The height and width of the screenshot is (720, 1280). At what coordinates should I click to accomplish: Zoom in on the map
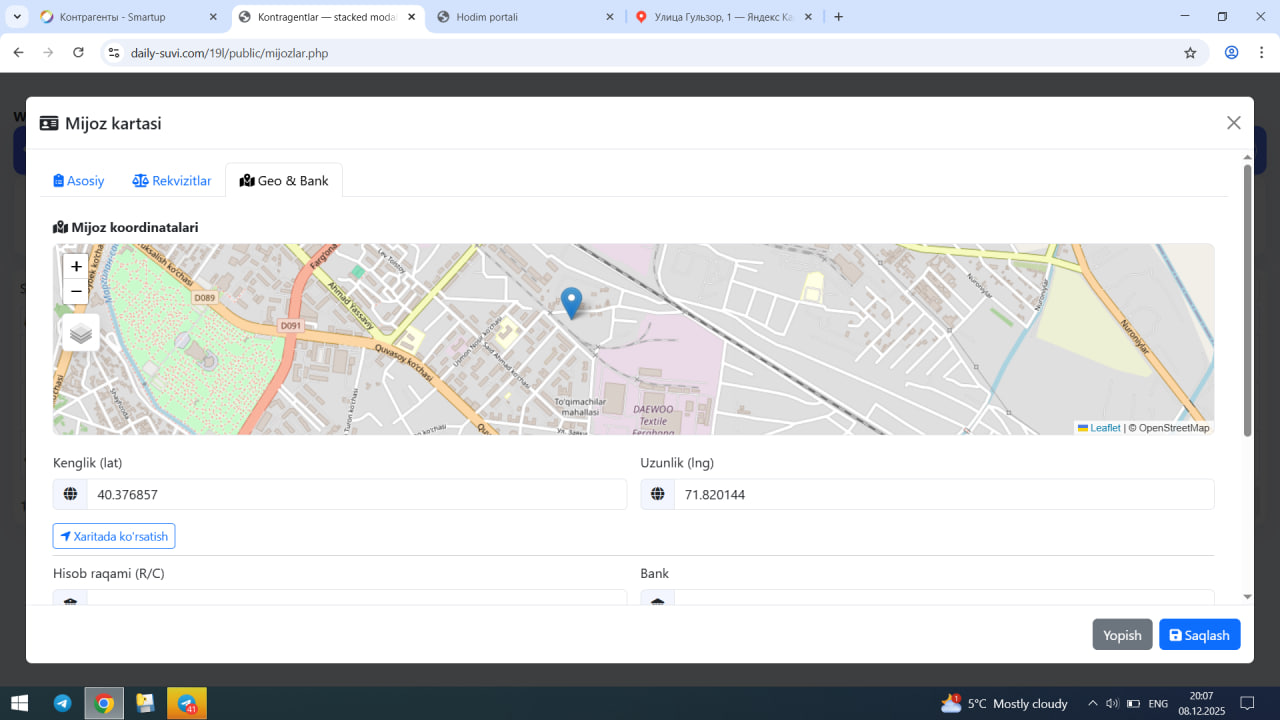(x=76, y=266)
